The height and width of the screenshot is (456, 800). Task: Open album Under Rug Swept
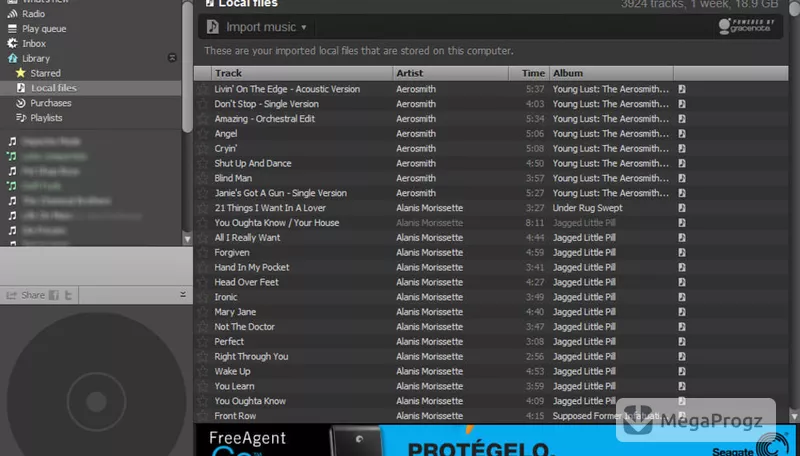point(587,208)
